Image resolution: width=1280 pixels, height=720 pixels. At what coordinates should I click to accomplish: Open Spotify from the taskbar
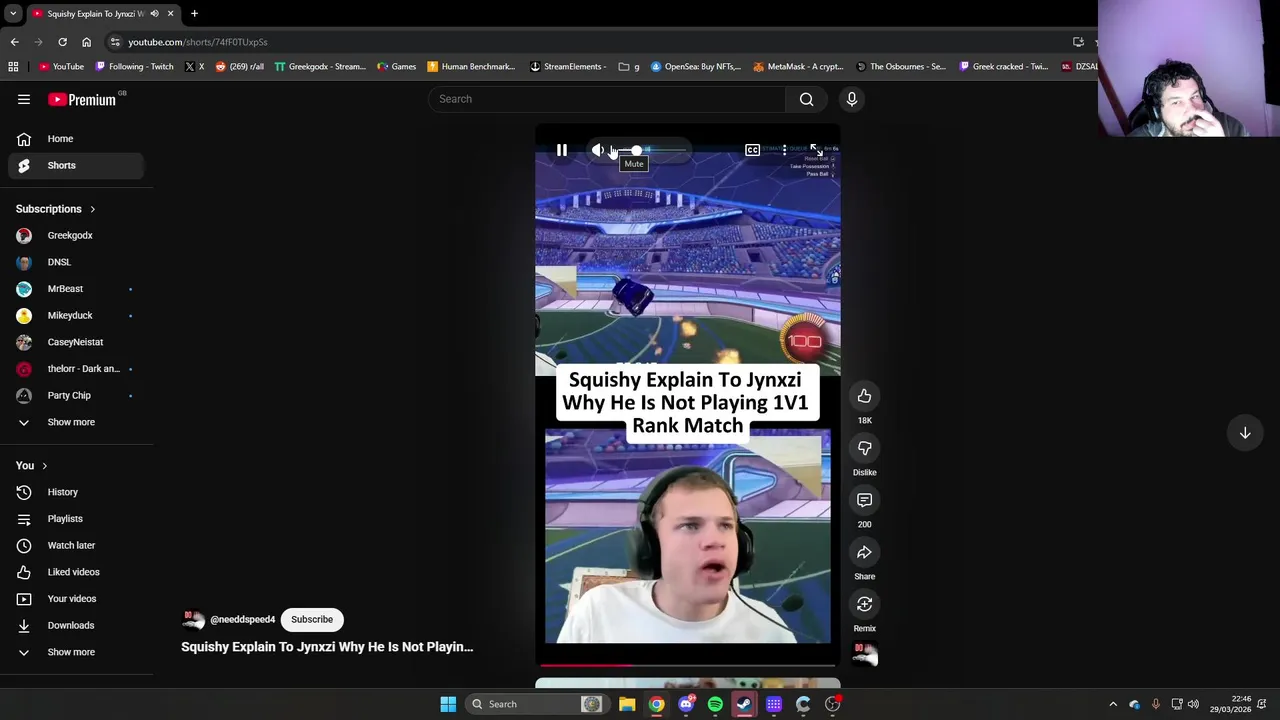click(x=715, y=704)
